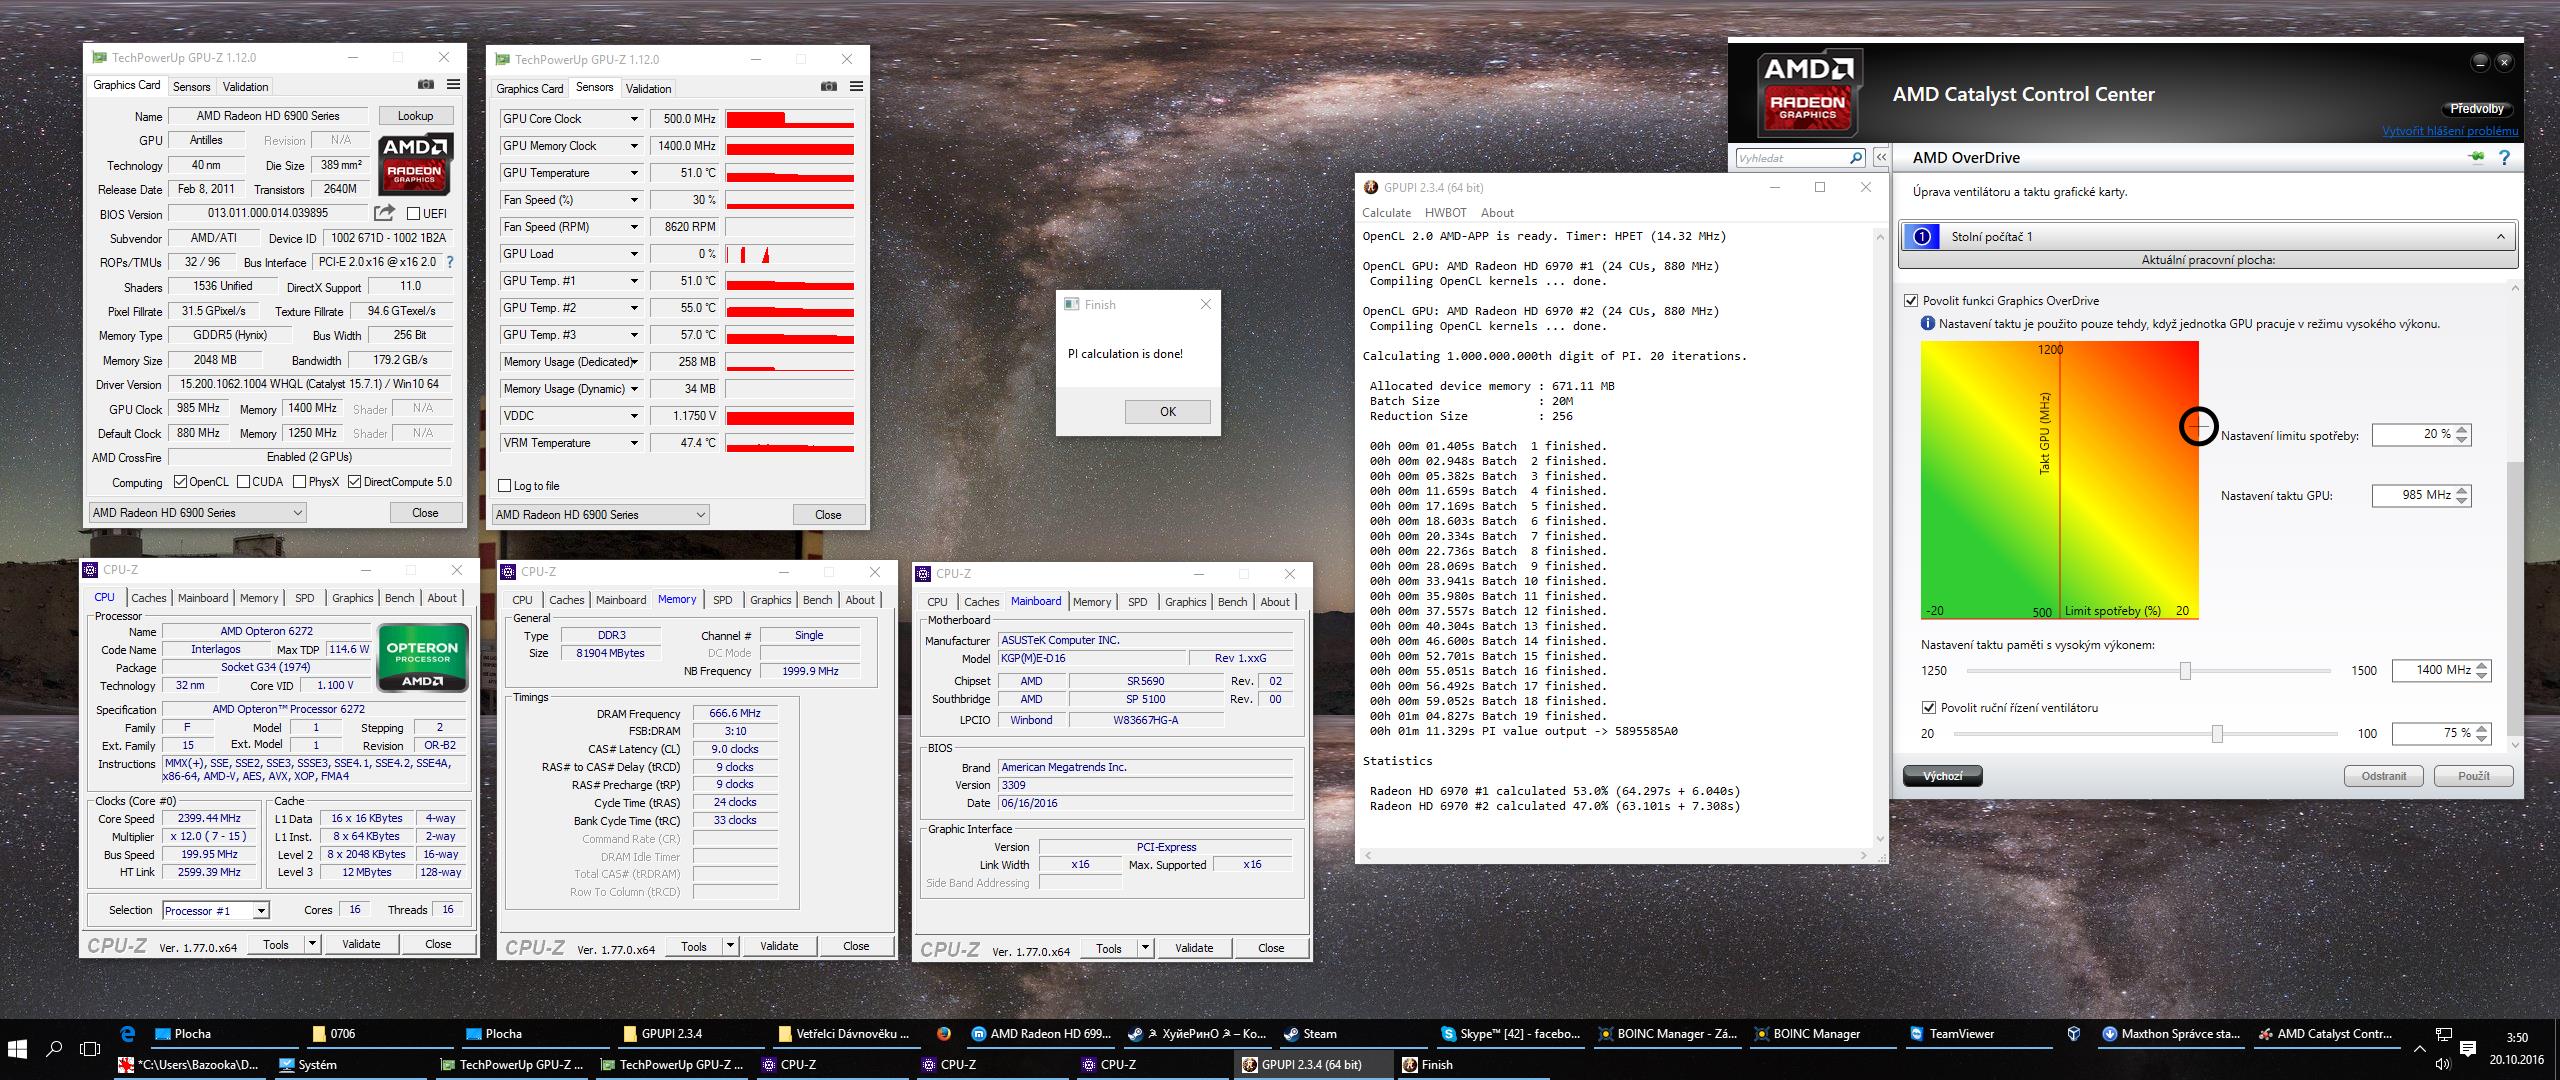This screenshot has height=1080, width=2560.
Task: Click the screenshot camera icon in left GPU-Z window
Action: pyautogui.click(x=426, y=85)
